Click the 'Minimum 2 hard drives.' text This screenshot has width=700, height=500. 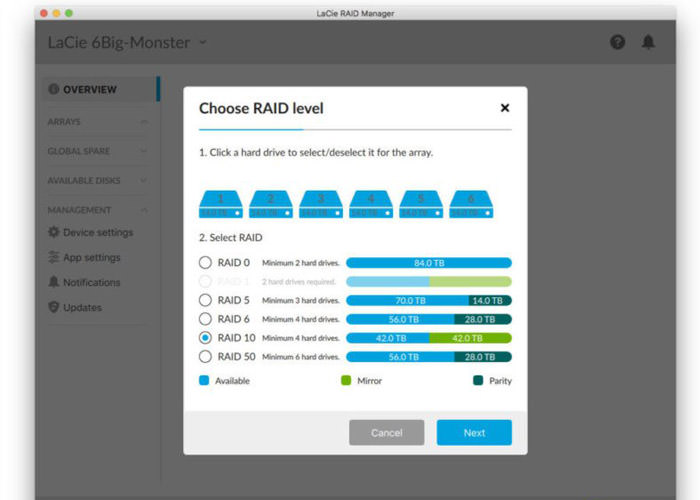(300, 263)
